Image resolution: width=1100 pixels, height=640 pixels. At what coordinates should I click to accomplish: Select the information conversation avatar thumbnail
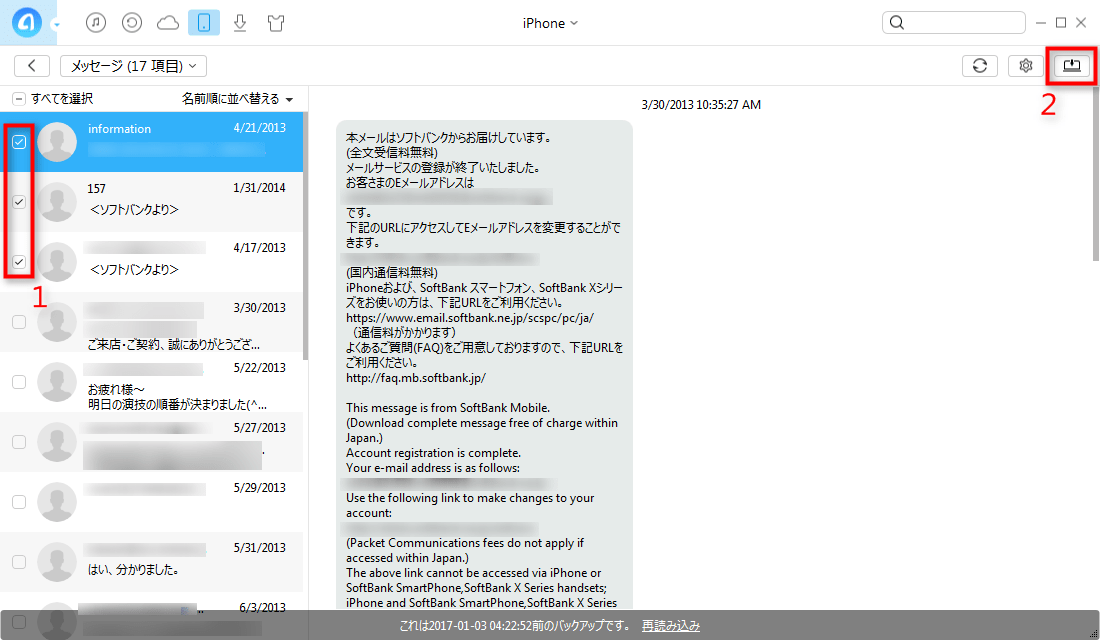pyautogui.click(x=57, y=142)
